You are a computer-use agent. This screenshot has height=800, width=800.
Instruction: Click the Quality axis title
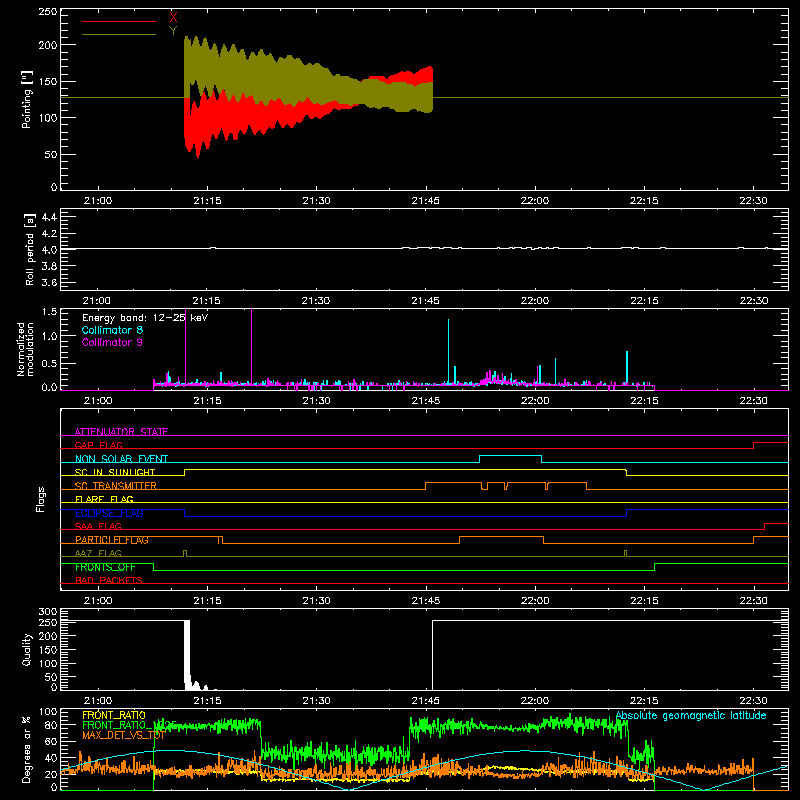pos(27,649)
